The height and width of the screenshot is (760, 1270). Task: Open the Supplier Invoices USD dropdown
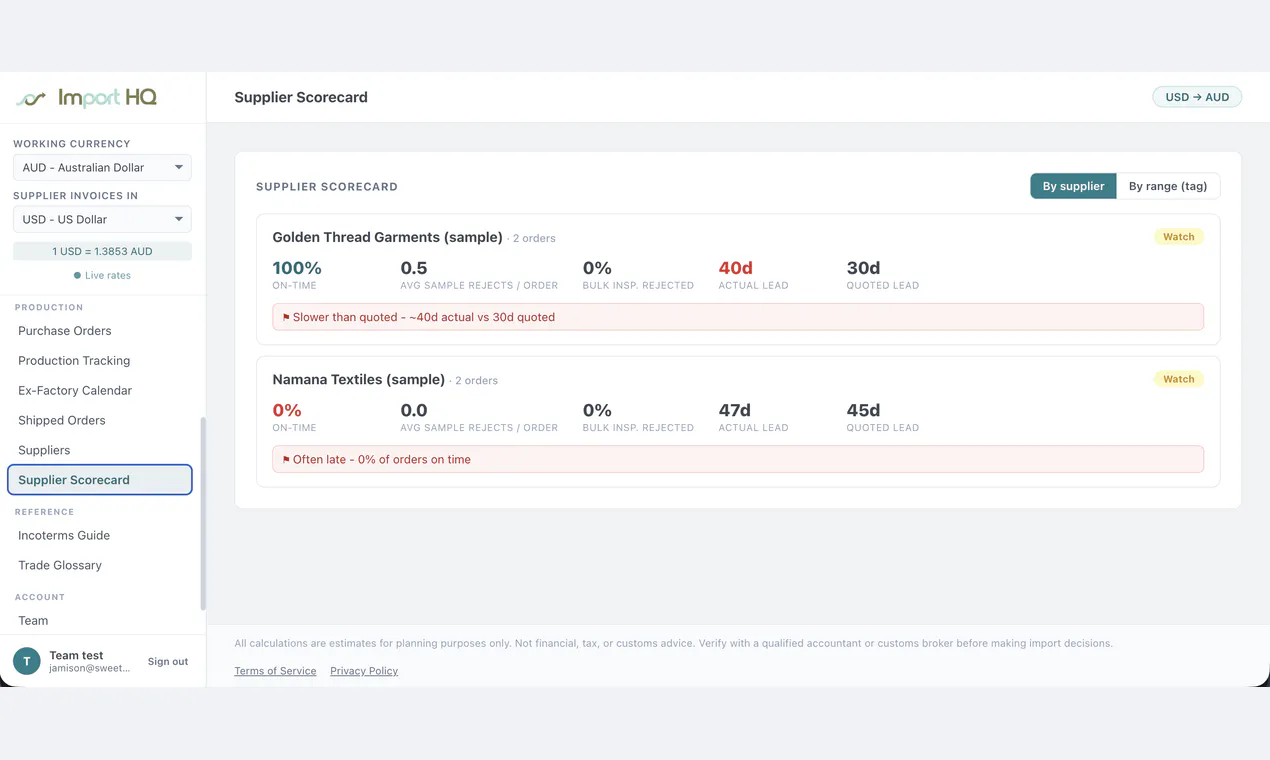[x=102, y=219]
